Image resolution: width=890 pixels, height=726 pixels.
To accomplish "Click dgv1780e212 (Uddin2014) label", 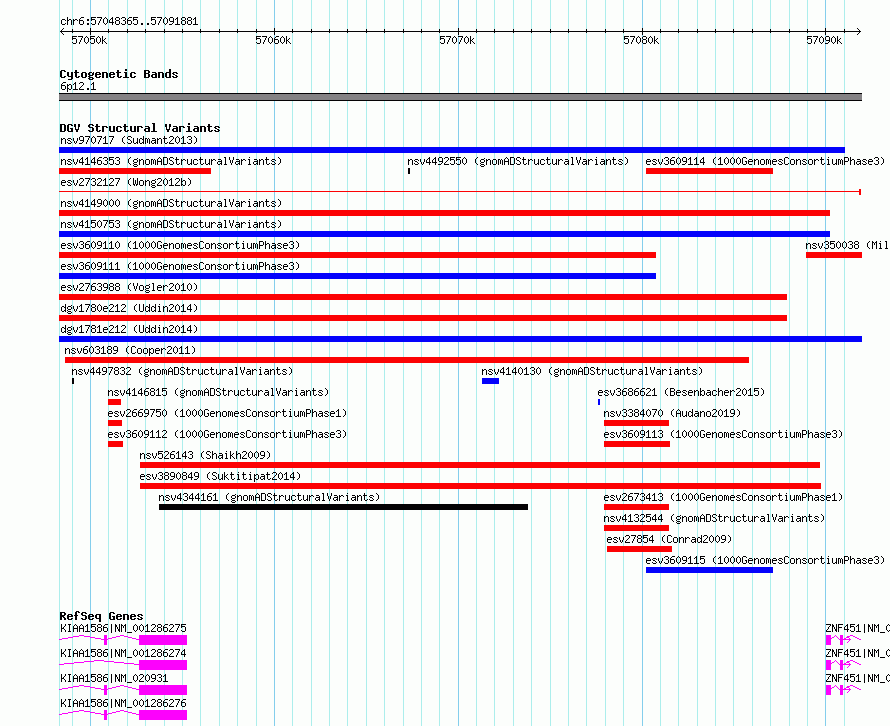I will [129, 308].
